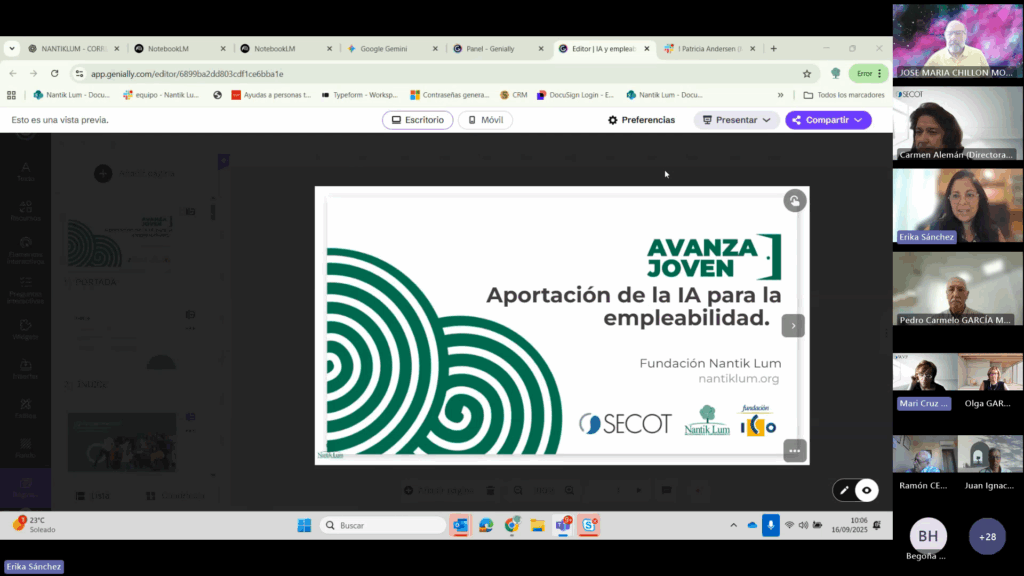Viewport: 1024px width, 576px height.
Task: Switch preview to Móvil view
Action: pos(485,120)
